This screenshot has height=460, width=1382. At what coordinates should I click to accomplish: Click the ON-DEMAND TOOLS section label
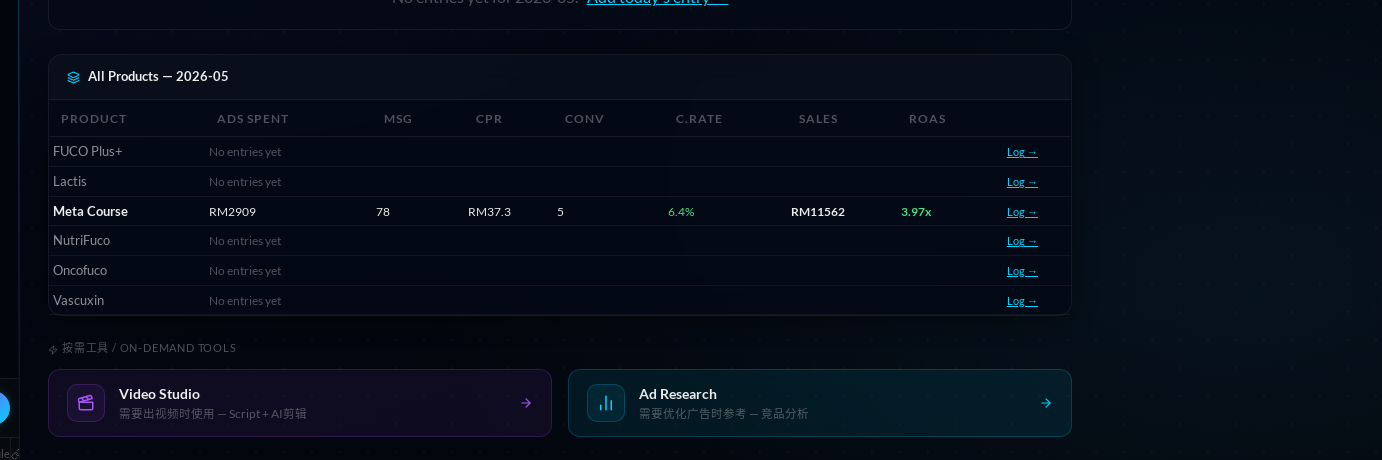click(149, 348)
